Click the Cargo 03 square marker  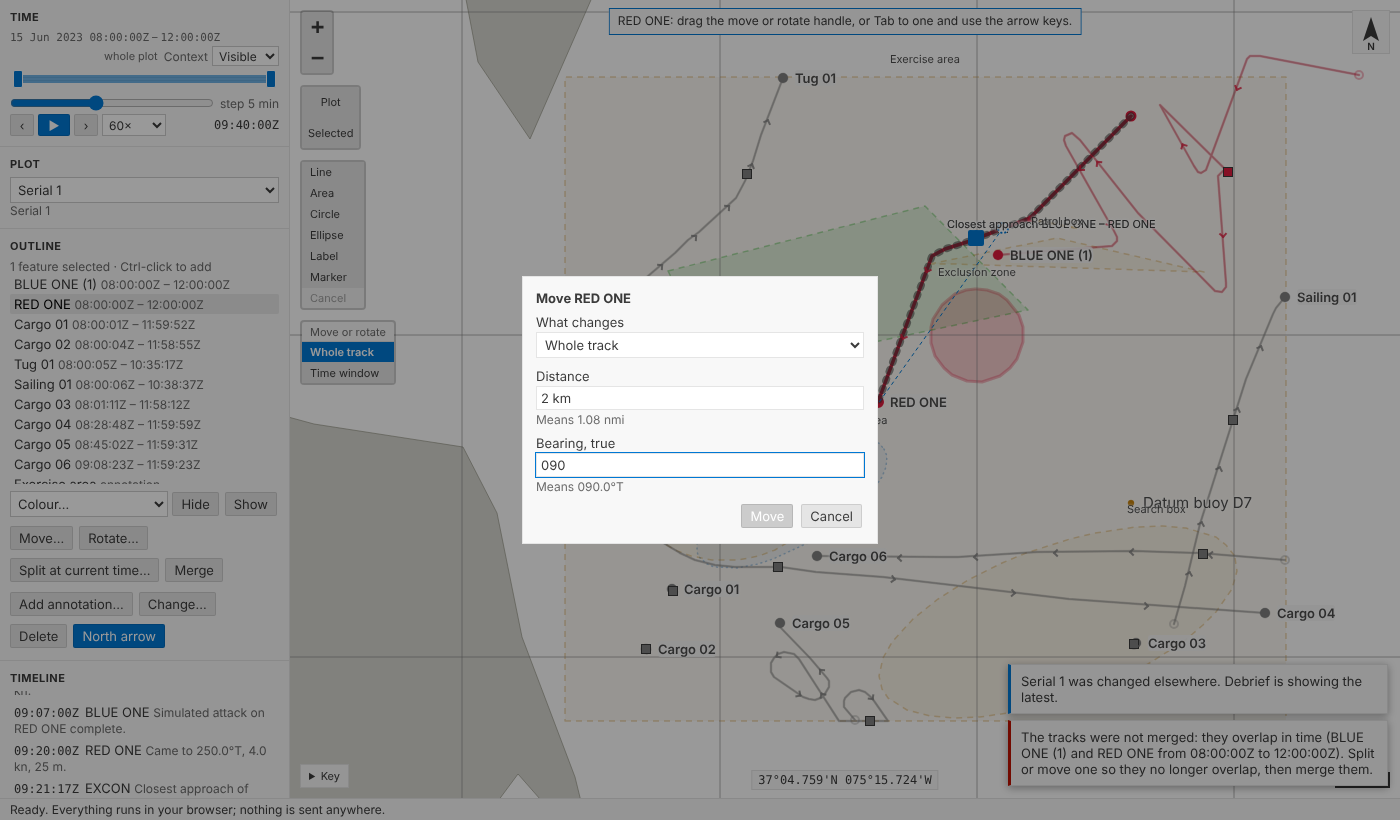(1134, 644)
